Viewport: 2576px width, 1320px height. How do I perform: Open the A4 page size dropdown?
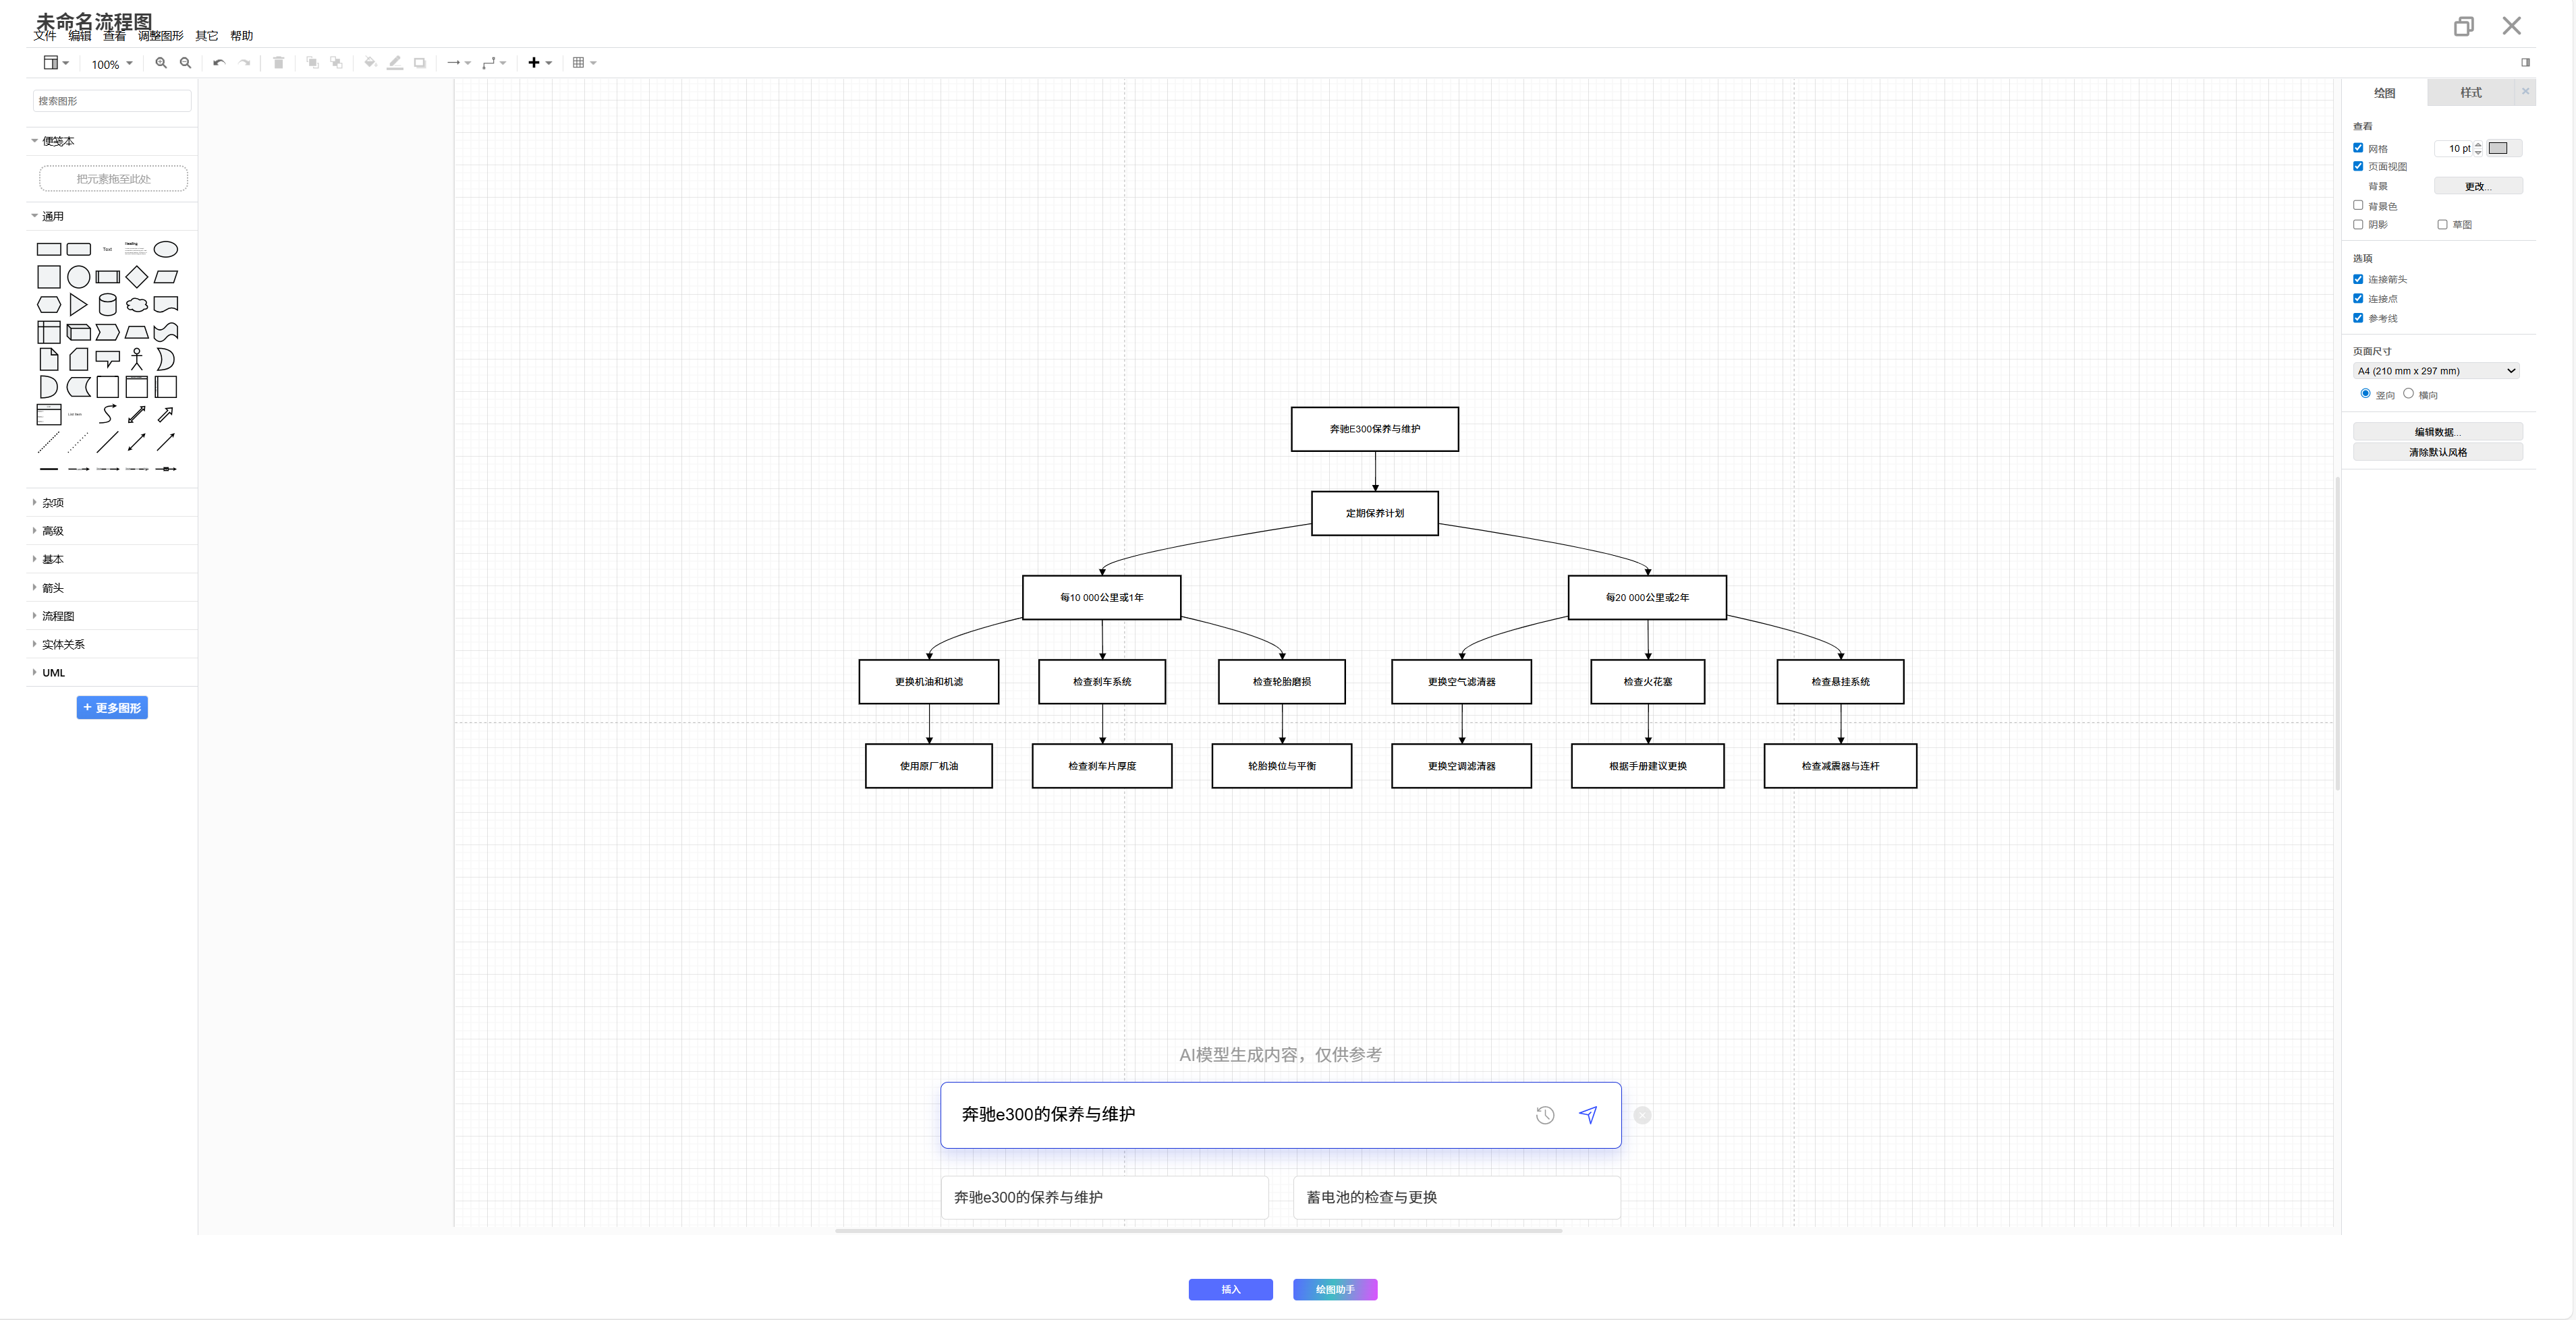coord(2436,371)
